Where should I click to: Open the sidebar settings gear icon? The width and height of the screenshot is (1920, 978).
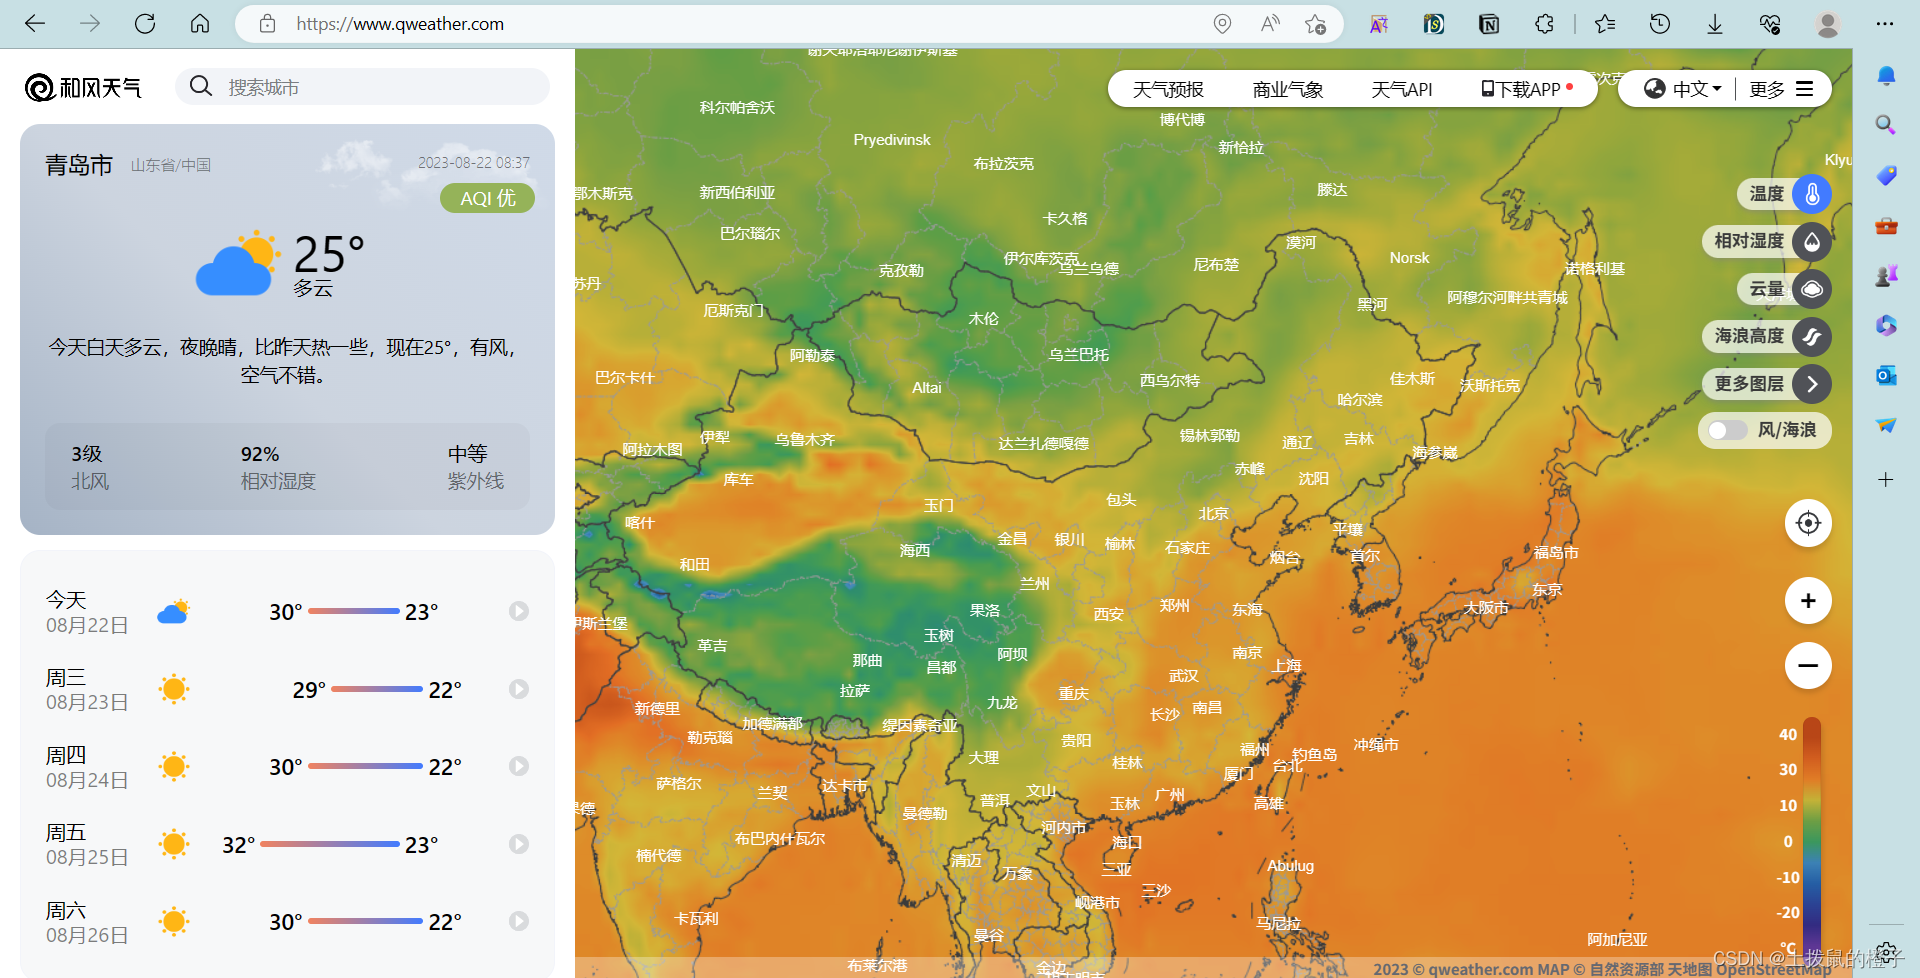point(1886,950)
